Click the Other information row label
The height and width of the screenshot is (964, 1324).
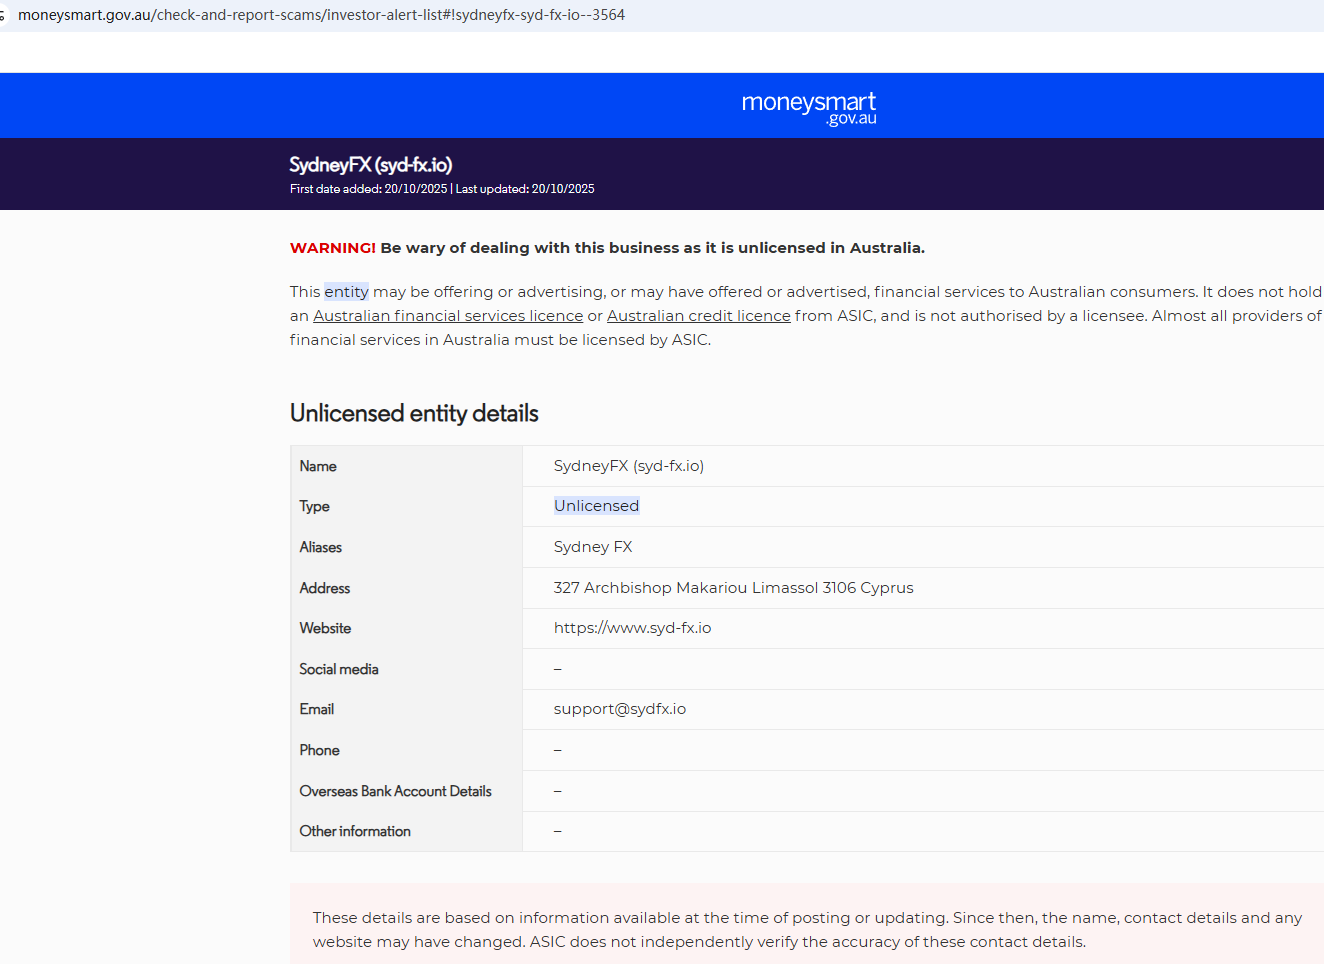click(x=355, y=831)
